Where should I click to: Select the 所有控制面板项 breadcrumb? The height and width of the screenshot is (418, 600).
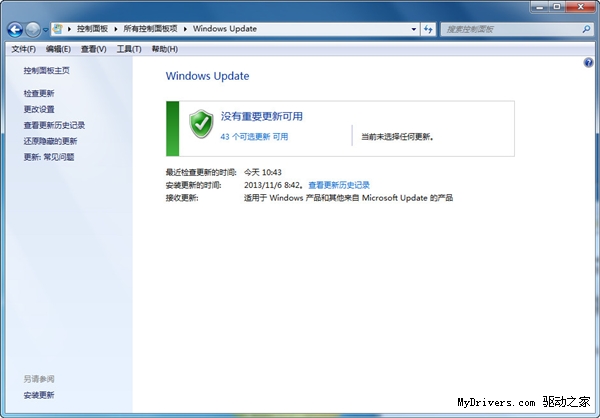150,29
